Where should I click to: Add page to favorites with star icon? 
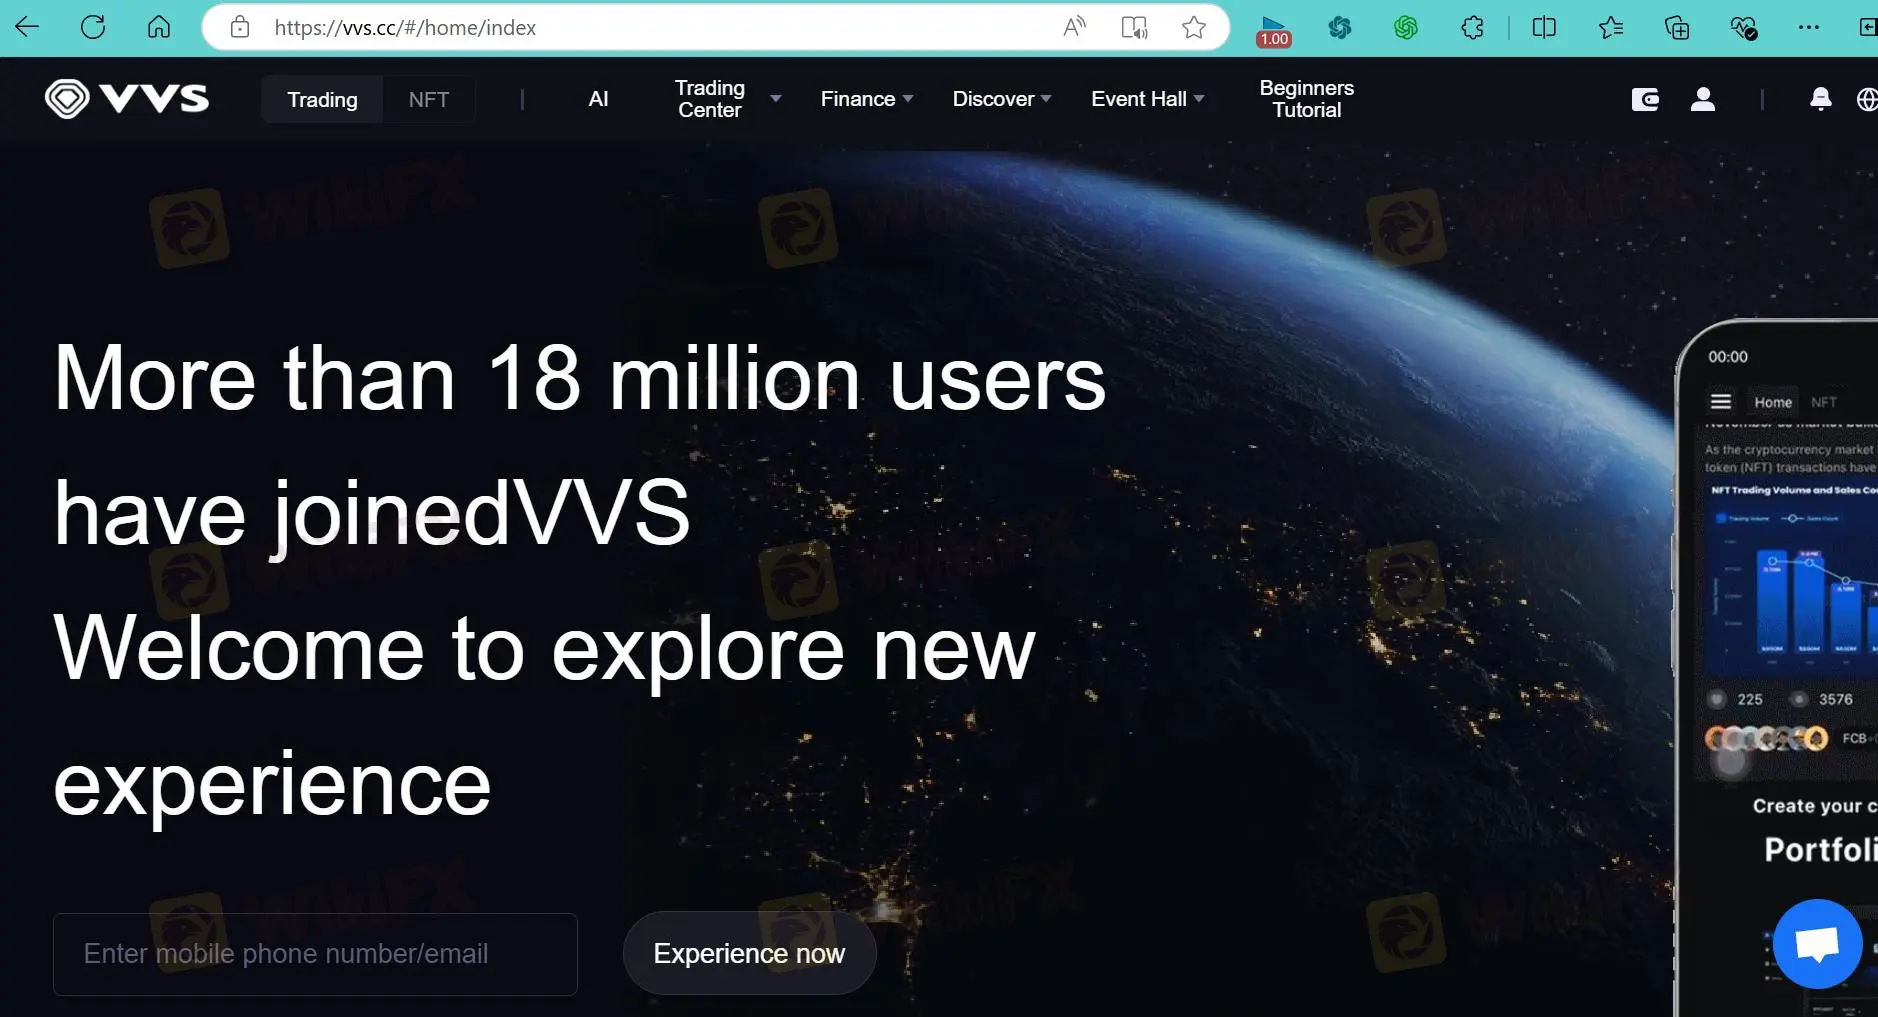1193,28
